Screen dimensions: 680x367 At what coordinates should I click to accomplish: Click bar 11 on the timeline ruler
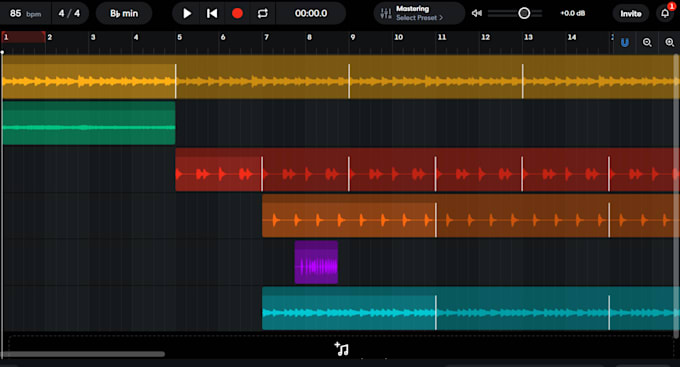tap(441, 37)
